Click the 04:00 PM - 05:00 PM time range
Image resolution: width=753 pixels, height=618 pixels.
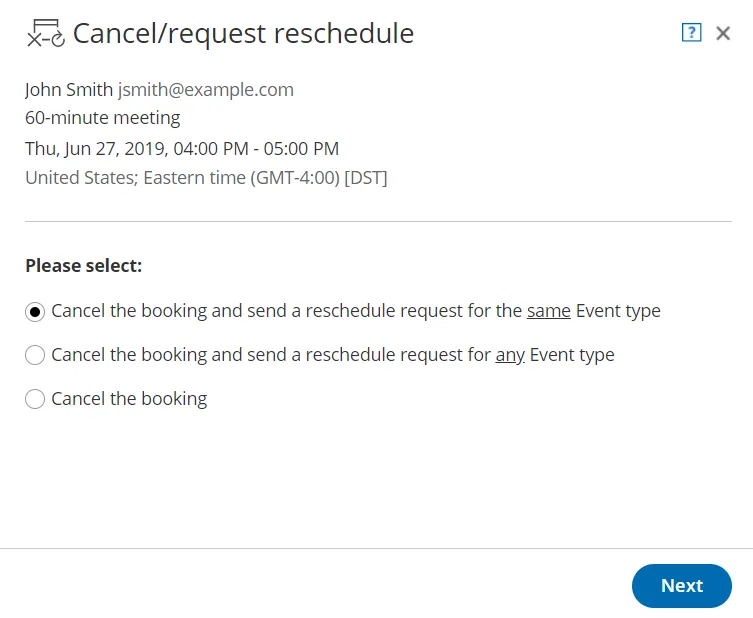pos(256,149)
